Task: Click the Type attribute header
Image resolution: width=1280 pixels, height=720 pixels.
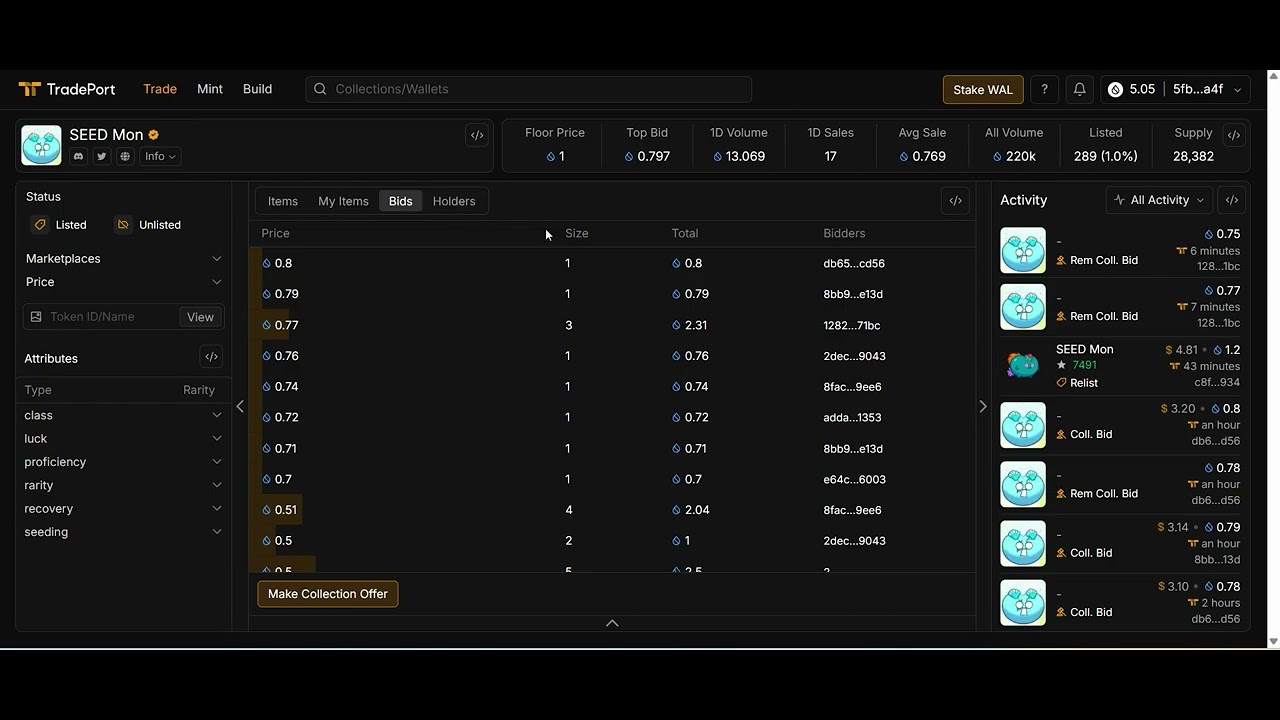Action: pos(38,390)
